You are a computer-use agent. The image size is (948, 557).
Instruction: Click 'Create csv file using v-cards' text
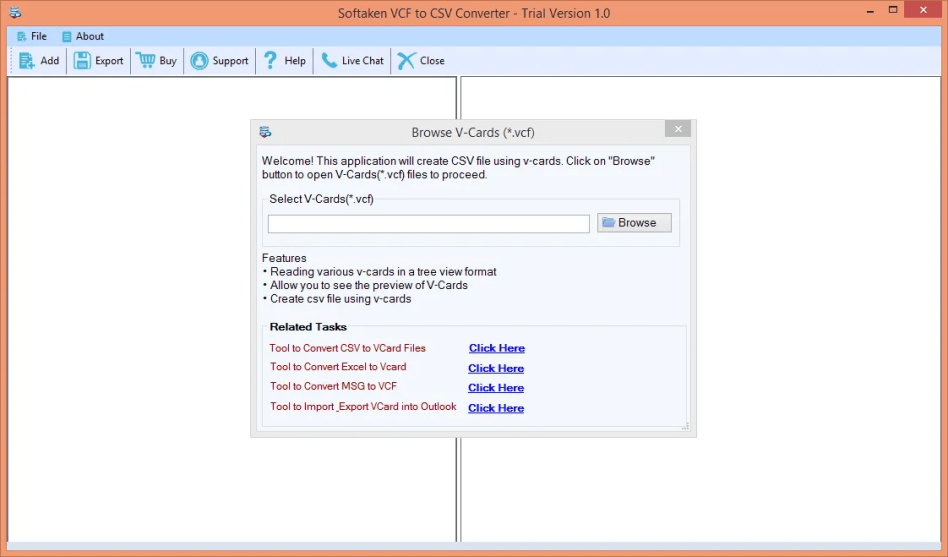coord(340,299)
